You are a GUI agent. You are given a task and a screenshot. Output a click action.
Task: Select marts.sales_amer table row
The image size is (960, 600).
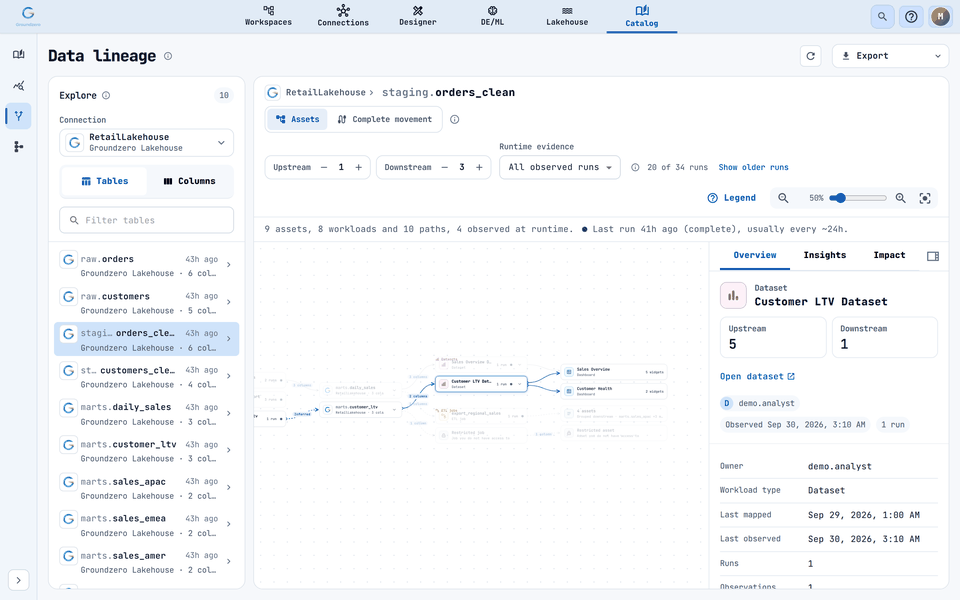pyautogui.click(x=146, y=562)
